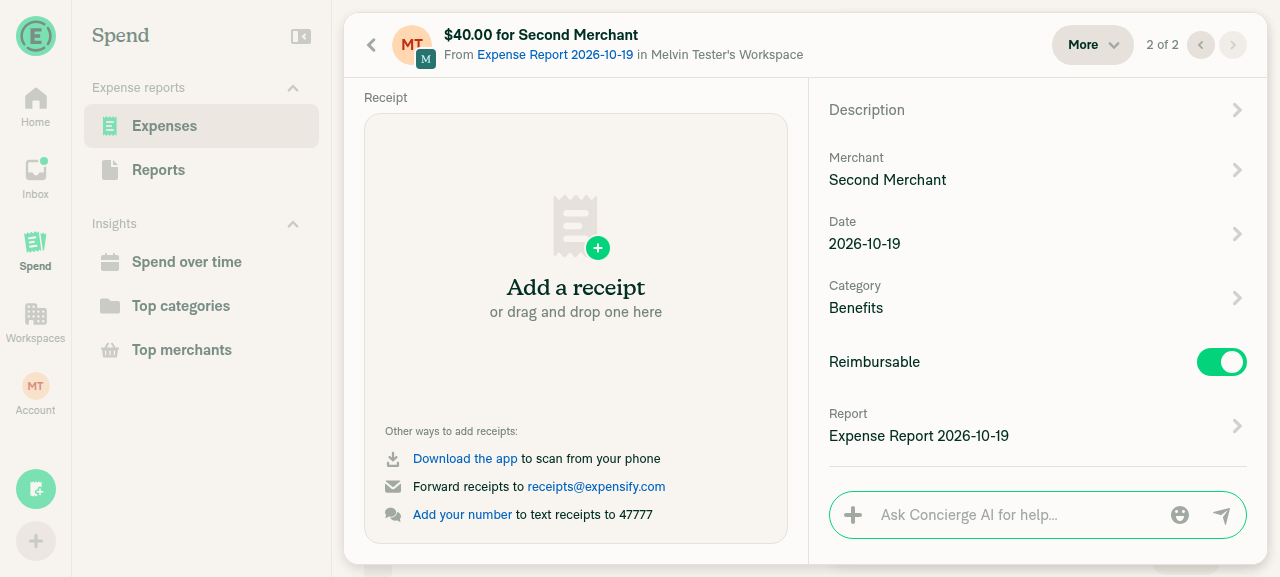Open the MT Account avatar

point(36,386)
